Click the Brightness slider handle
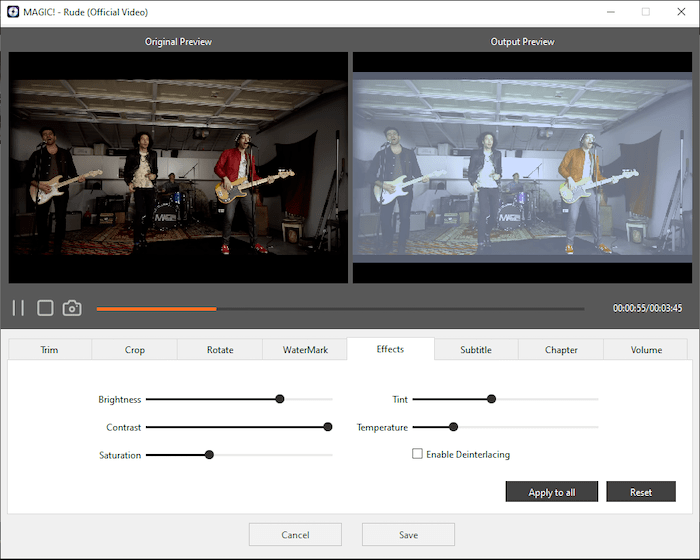The image size is (700, 560). click(280, 399)
